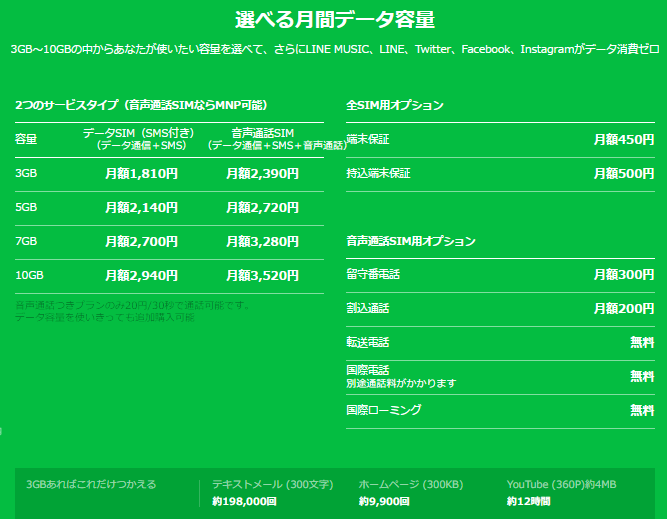Screen dimensions: 667x519
Task: Select the 月額2,390円 price cell
Action: 262,174
